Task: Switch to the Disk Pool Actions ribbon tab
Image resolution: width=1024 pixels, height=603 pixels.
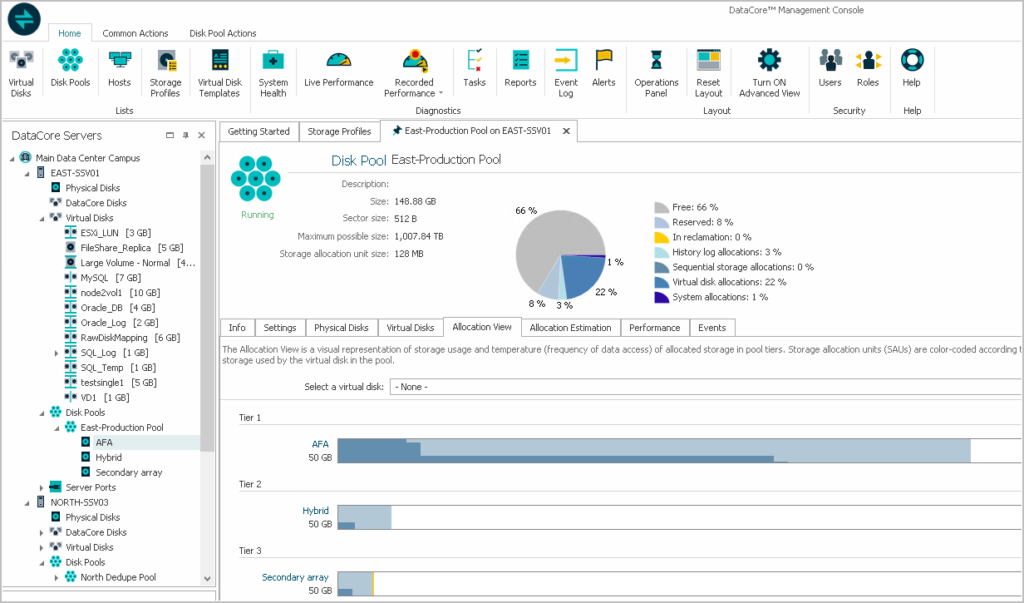Action: click(222, 32)
